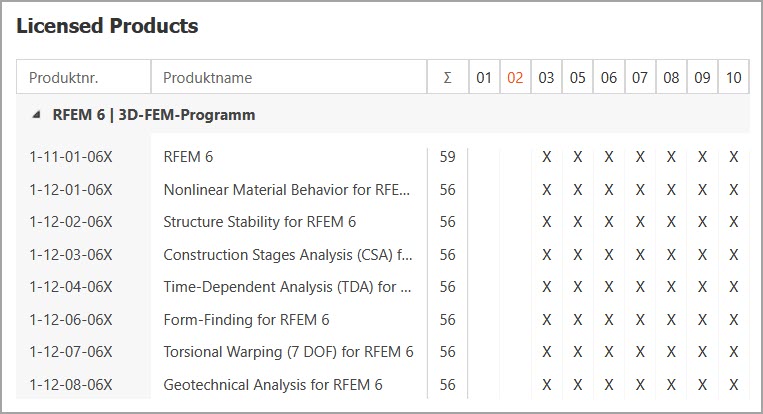
Task: Click the sum value 59 for RFEM 6
Action: pos(447,157)
